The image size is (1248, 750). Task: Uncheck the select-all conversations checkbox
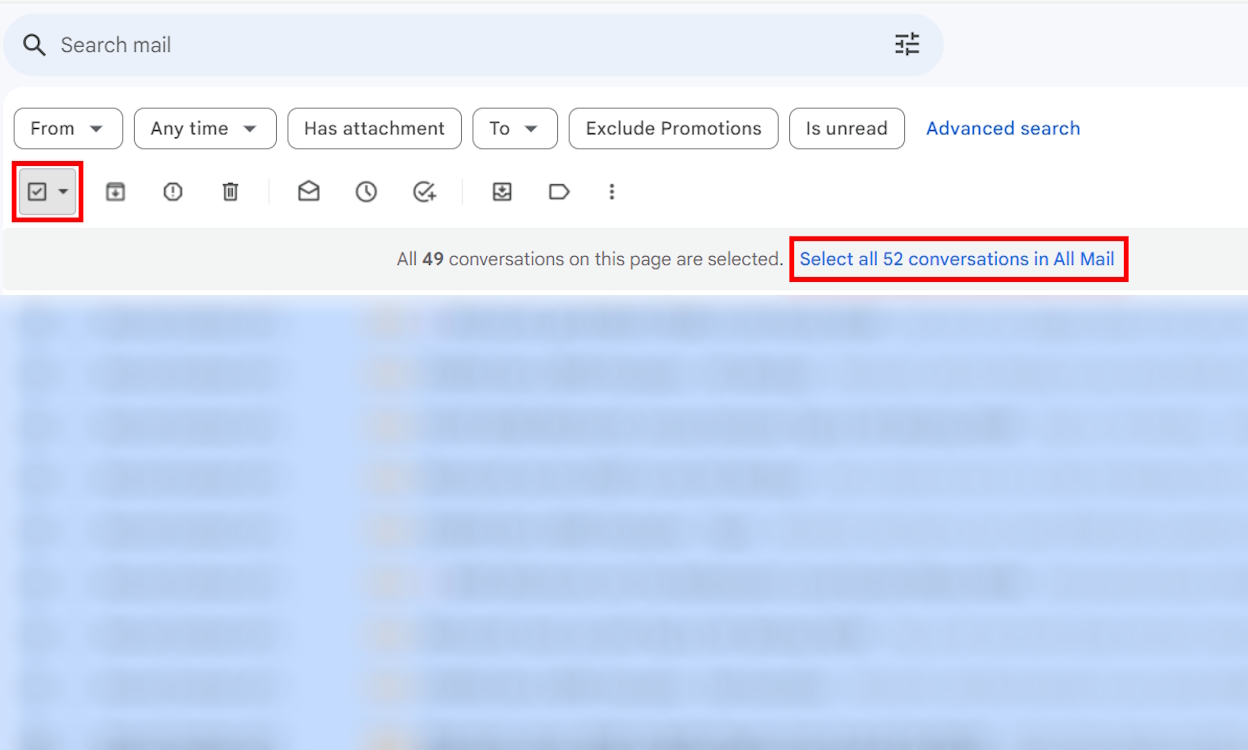coord(37,192)
